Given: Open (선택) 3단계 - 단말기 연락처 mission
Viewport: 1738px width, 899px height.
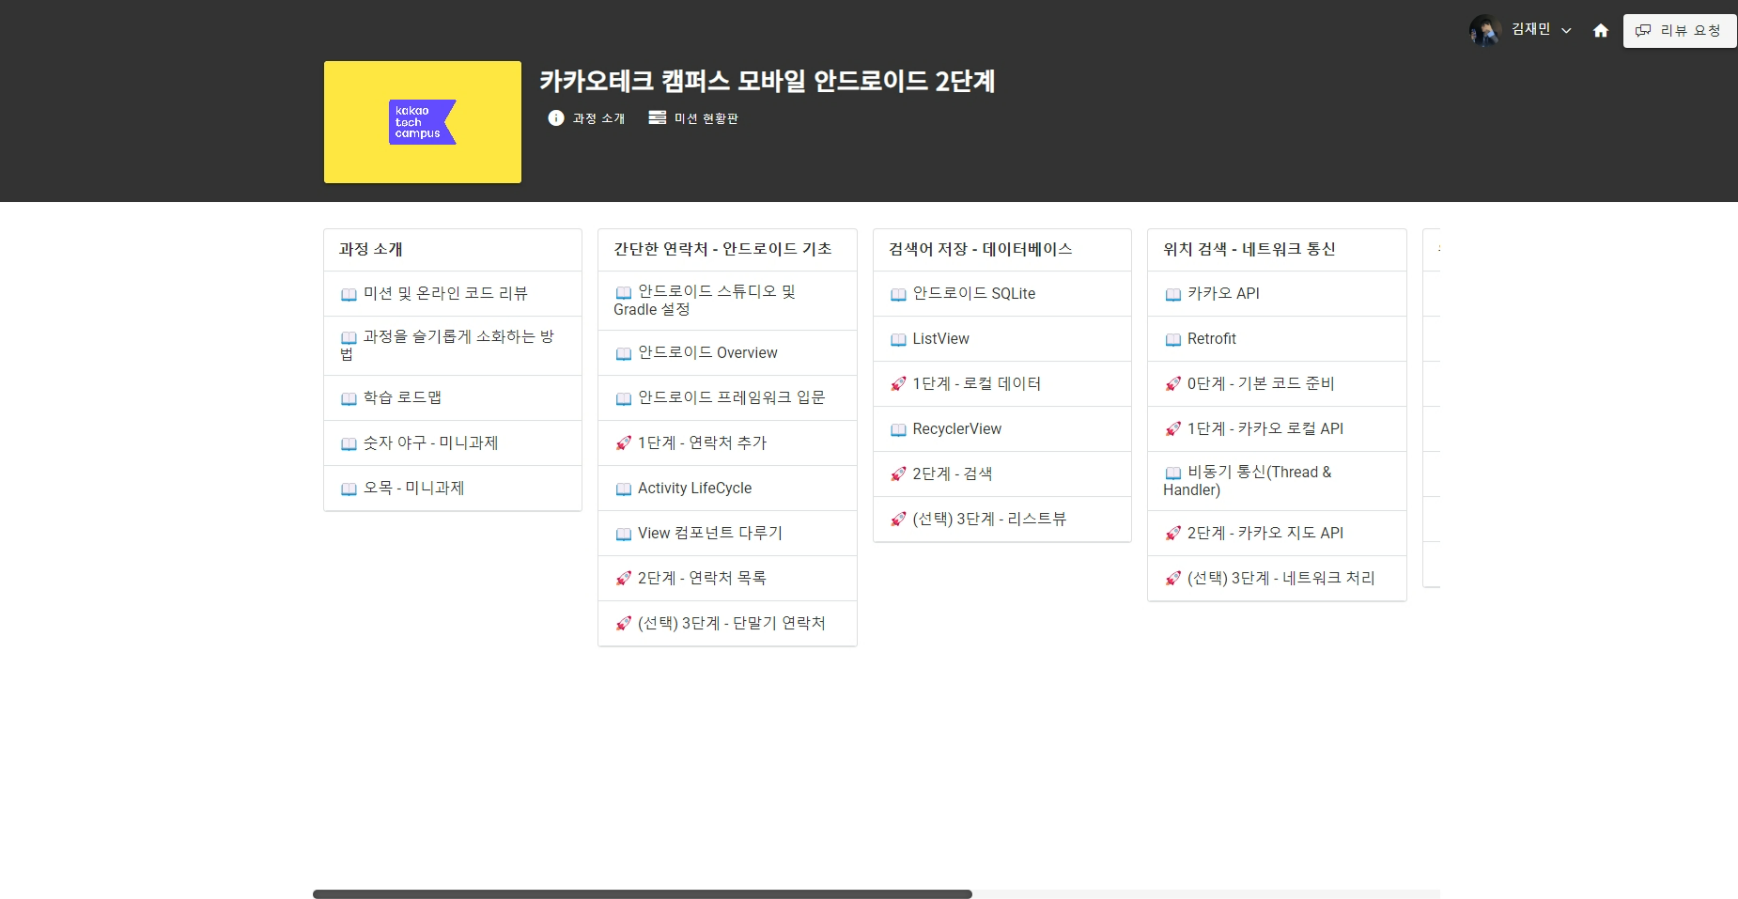Looking at the screenshot, I should pos(727,623).
